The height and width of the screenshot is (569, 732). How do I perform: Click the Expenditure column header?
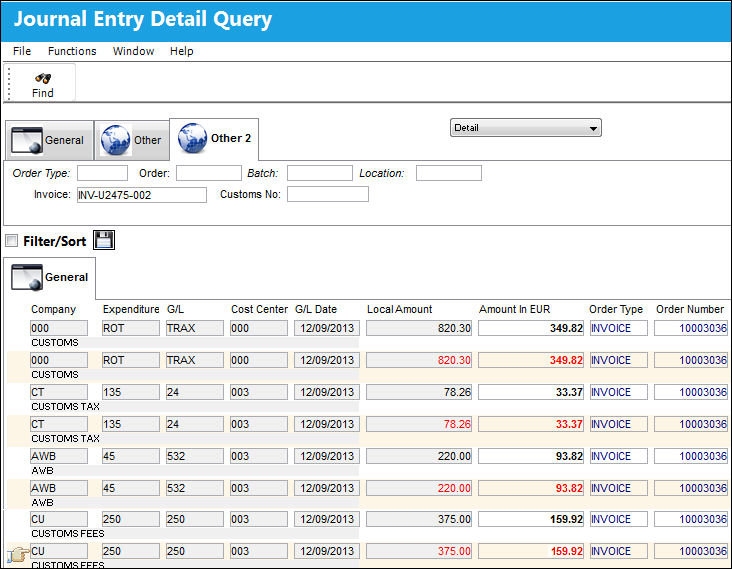click(131, 309)
